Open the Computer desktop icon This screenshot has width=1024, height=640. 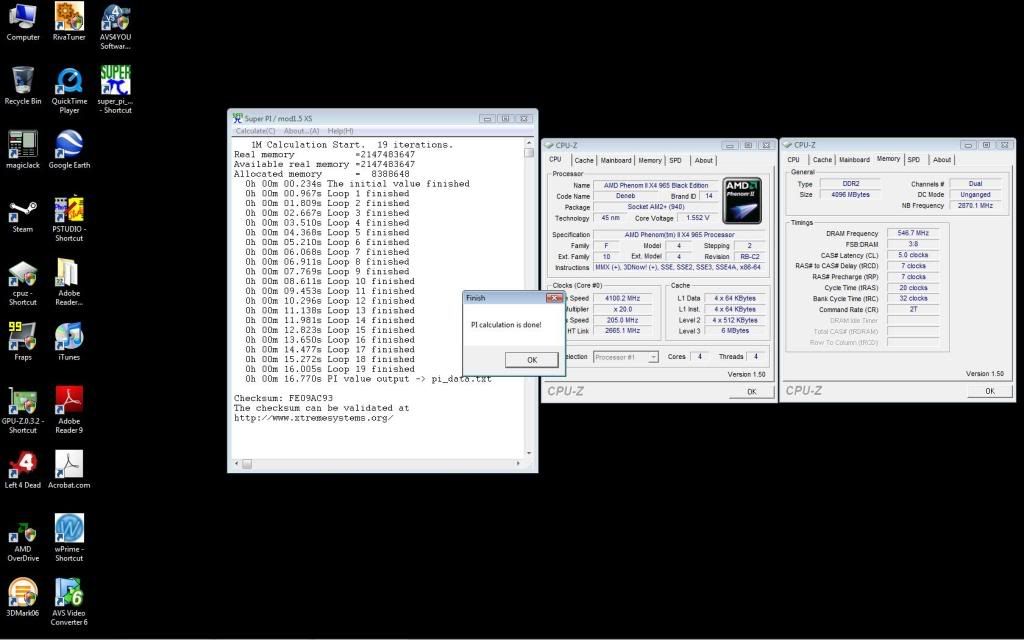pos(23,22)
